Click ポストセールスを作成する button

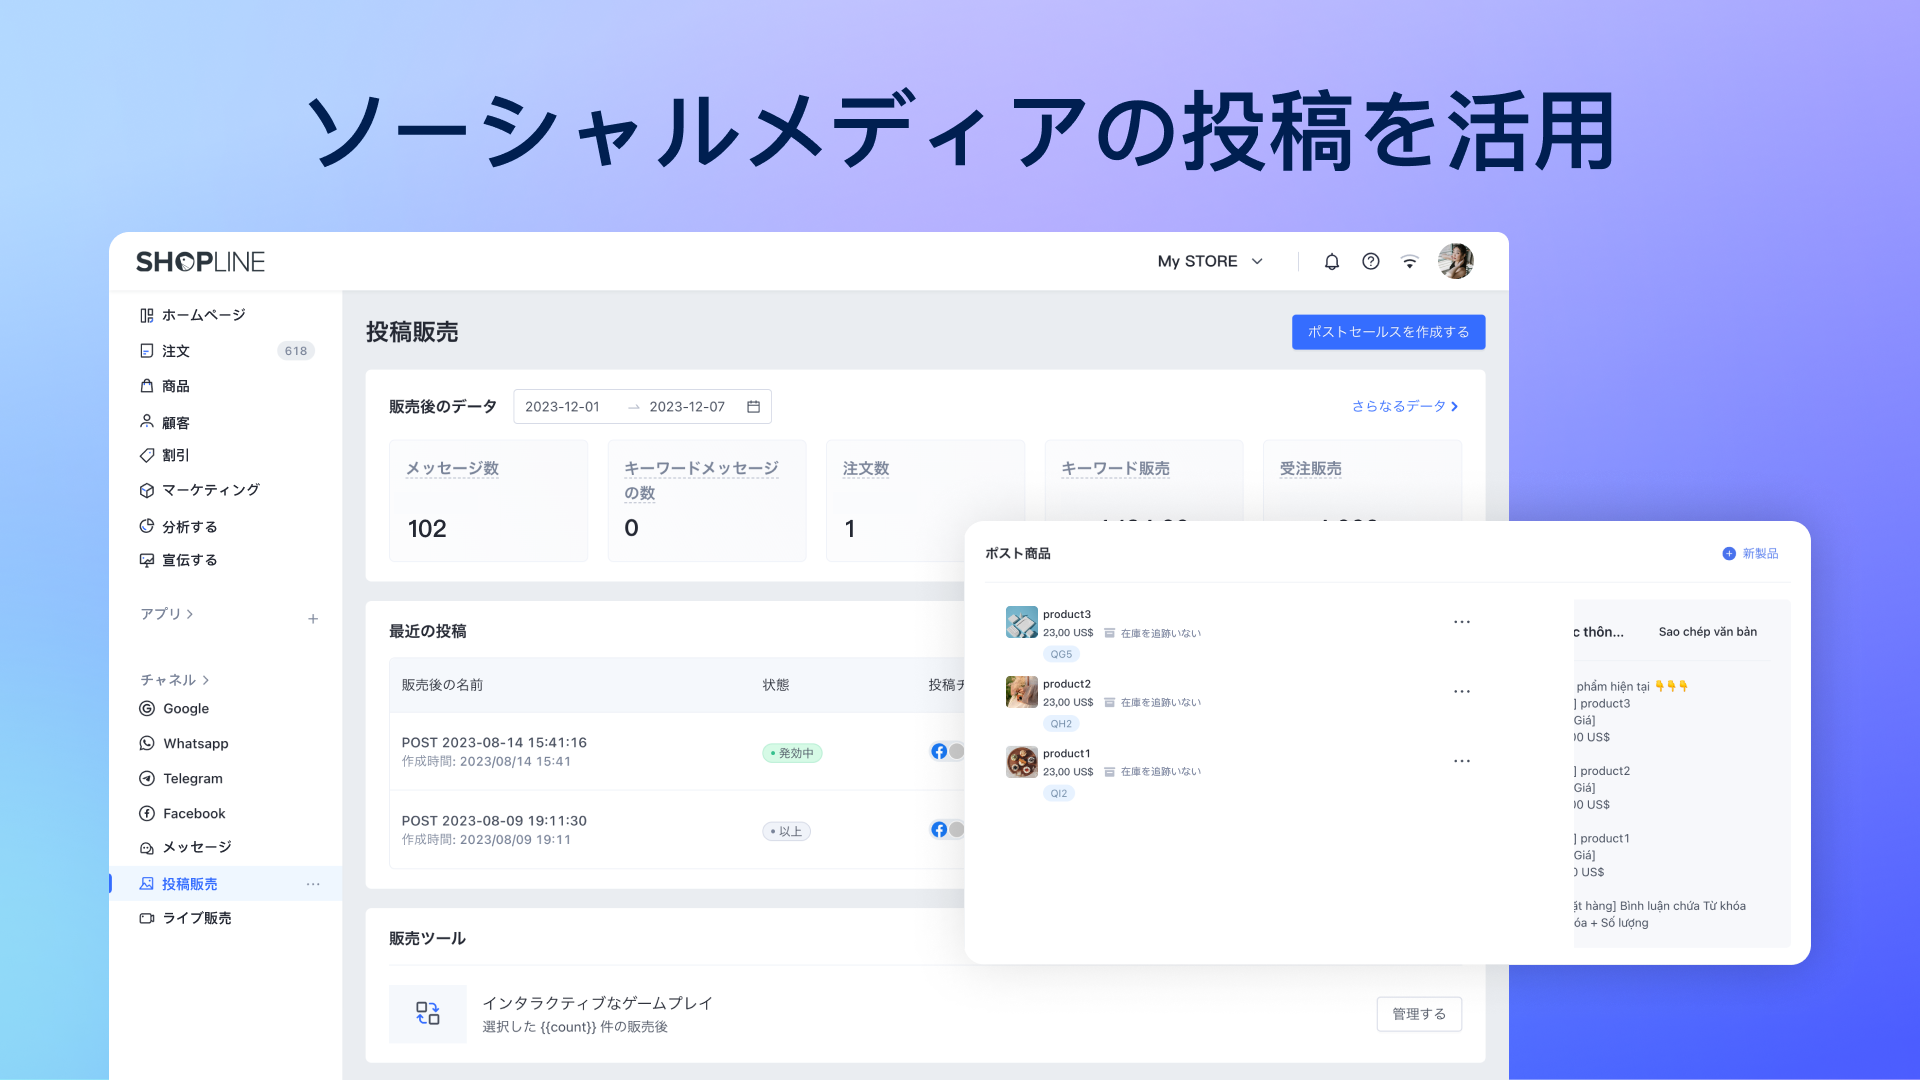pyautogui.click(x=1387, y=332)
